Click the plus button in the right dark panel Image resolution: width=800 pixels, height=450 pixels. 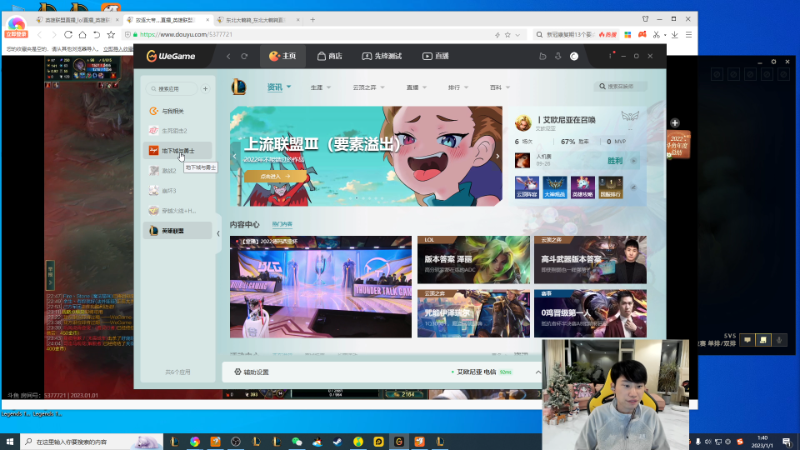(675, 123)
